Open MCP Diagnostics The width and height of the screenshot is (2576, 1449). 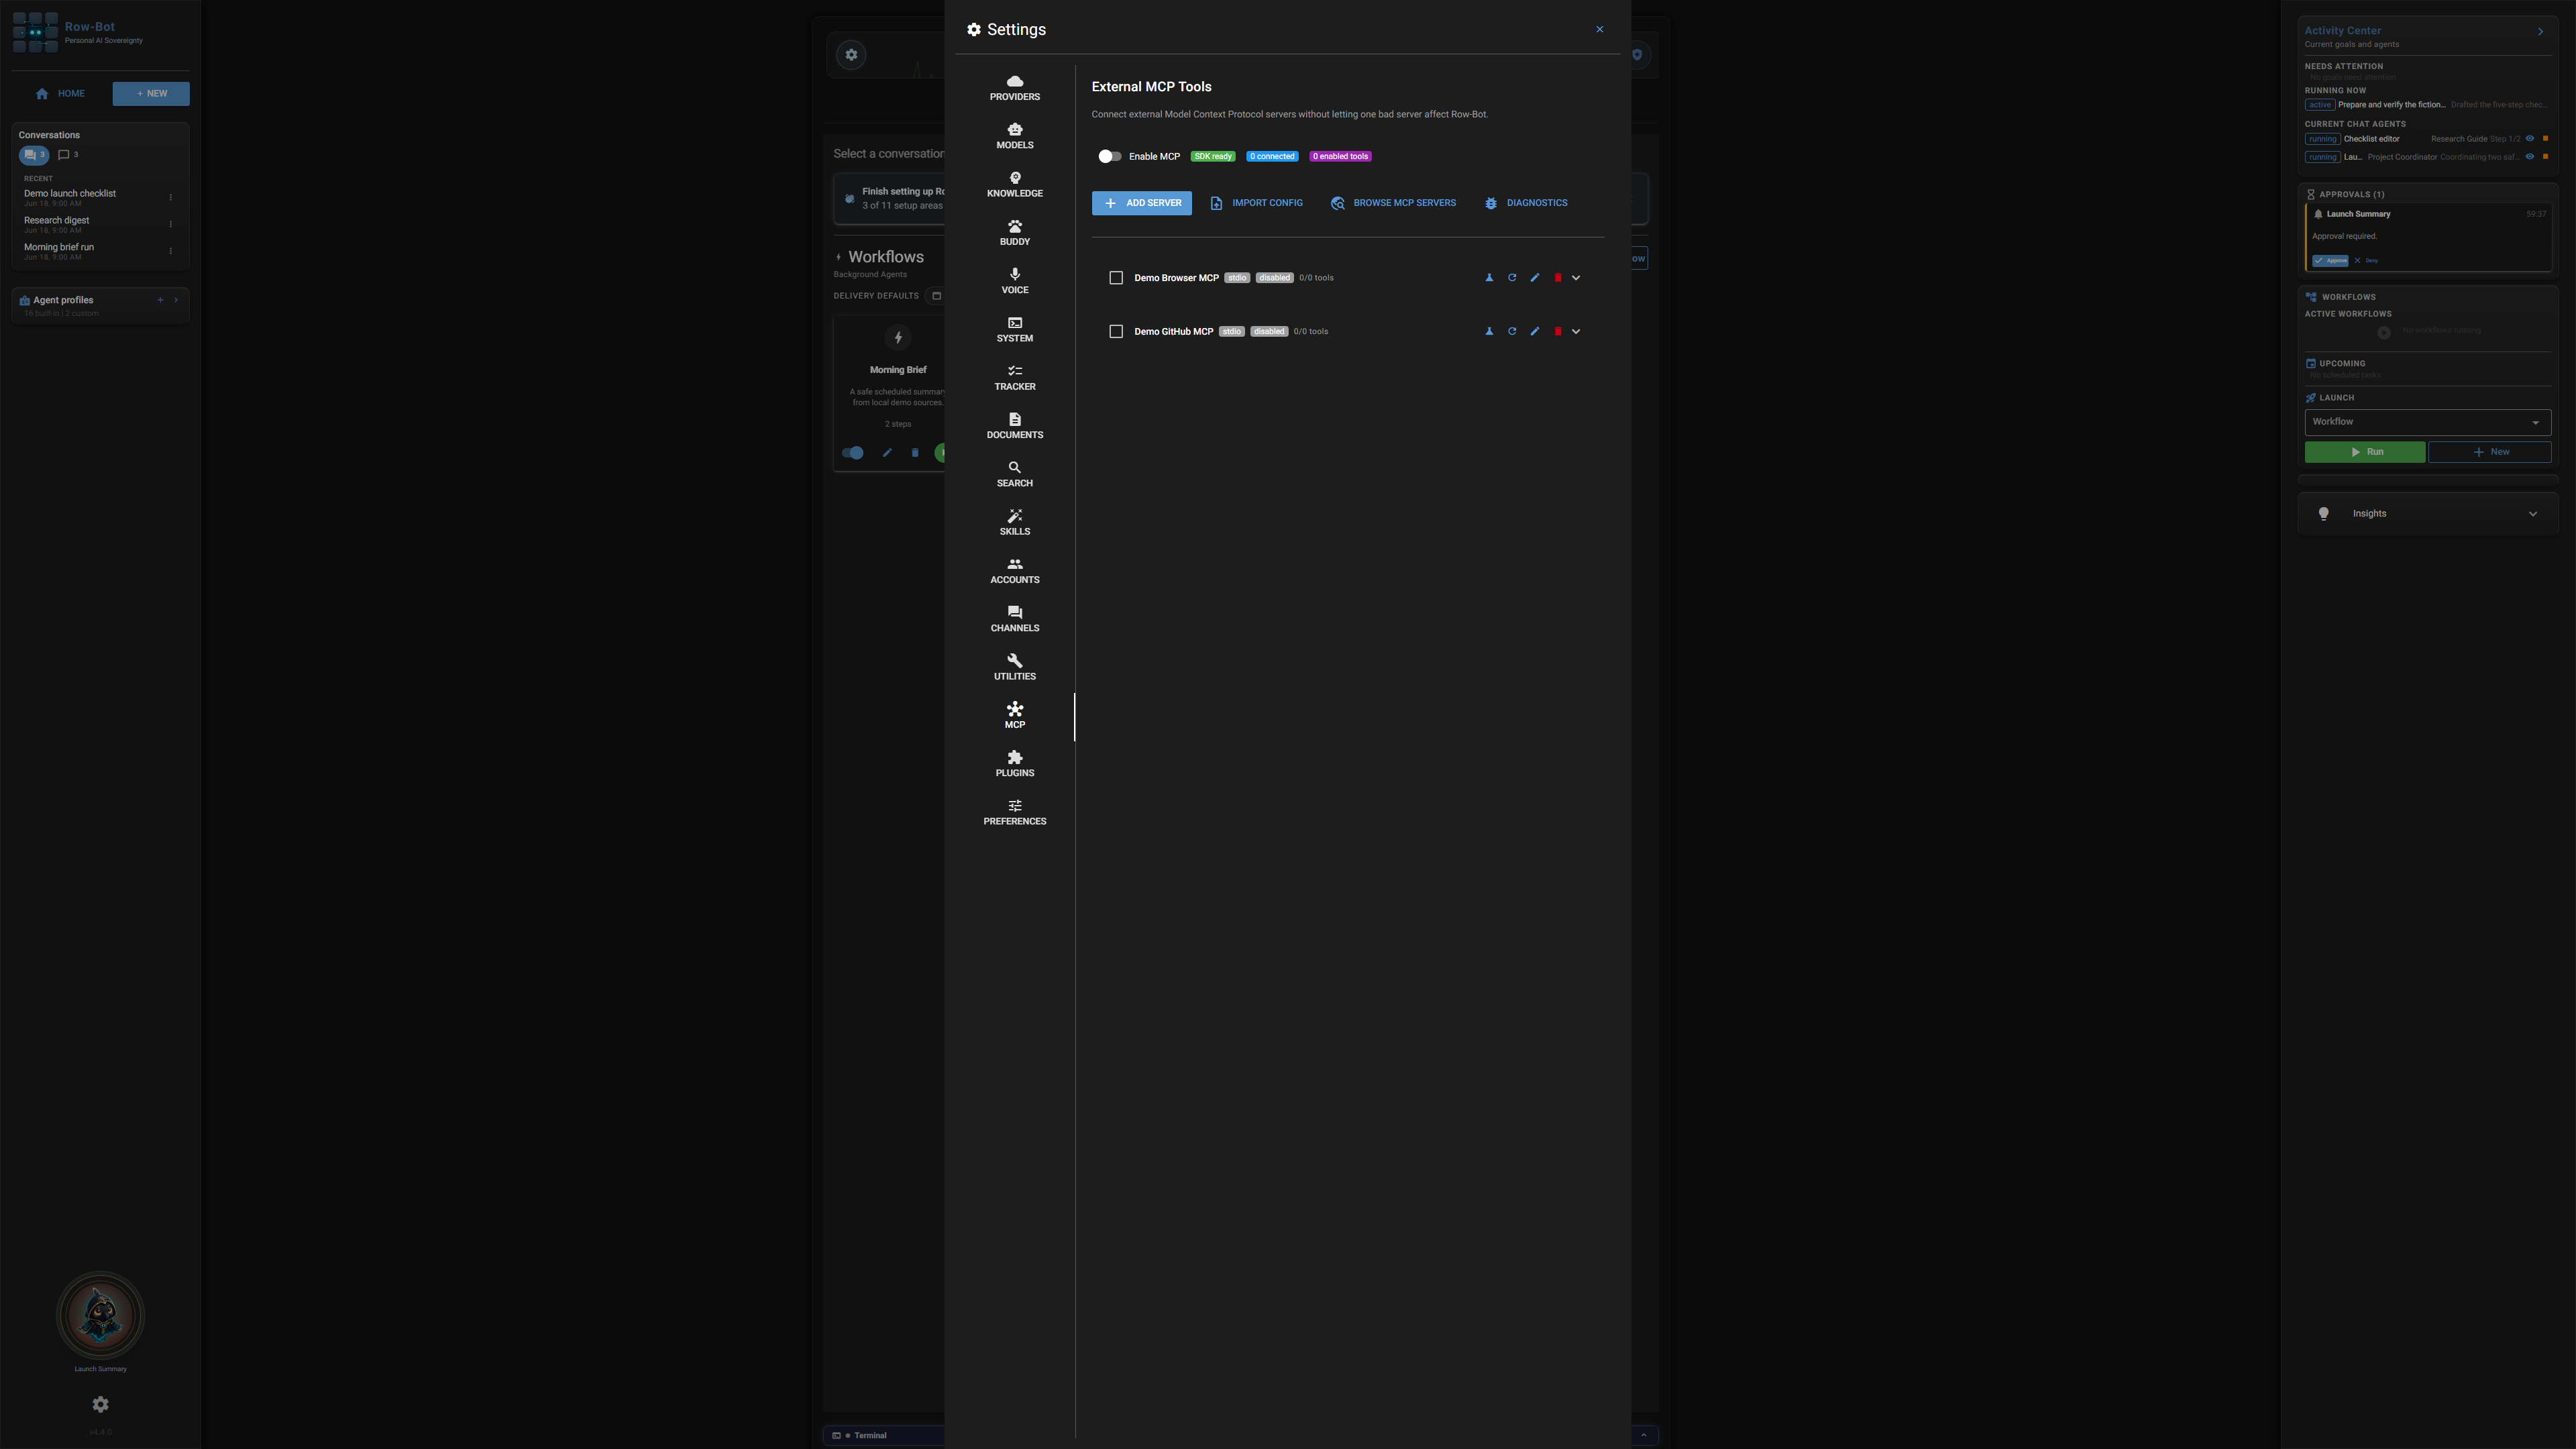point(1526,203)
